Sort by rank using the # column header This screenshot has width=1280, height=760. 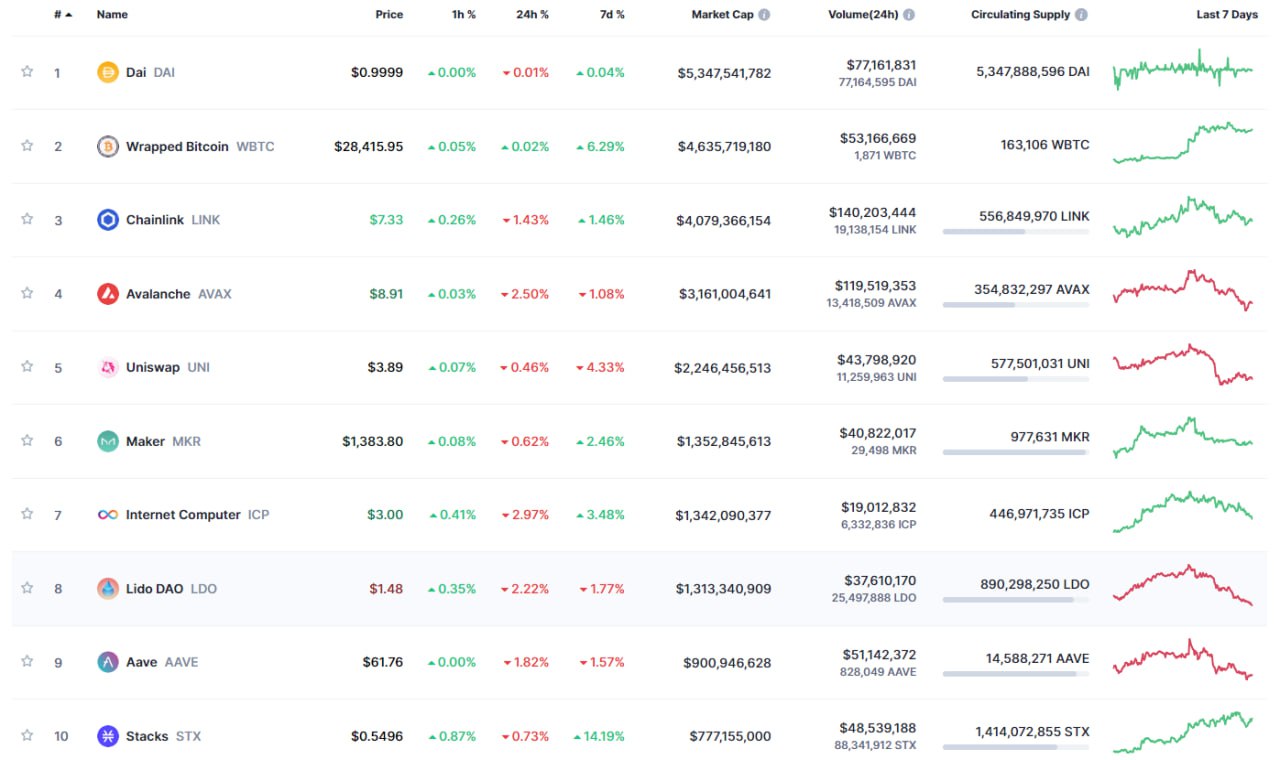click(x=62, y=15)
